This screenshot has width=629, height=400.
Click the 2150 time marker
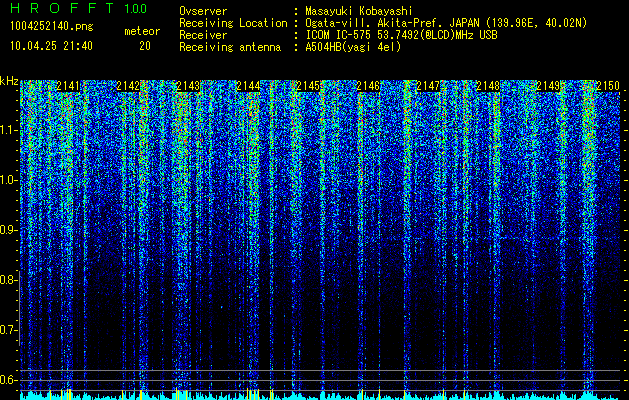coord(608,86)
